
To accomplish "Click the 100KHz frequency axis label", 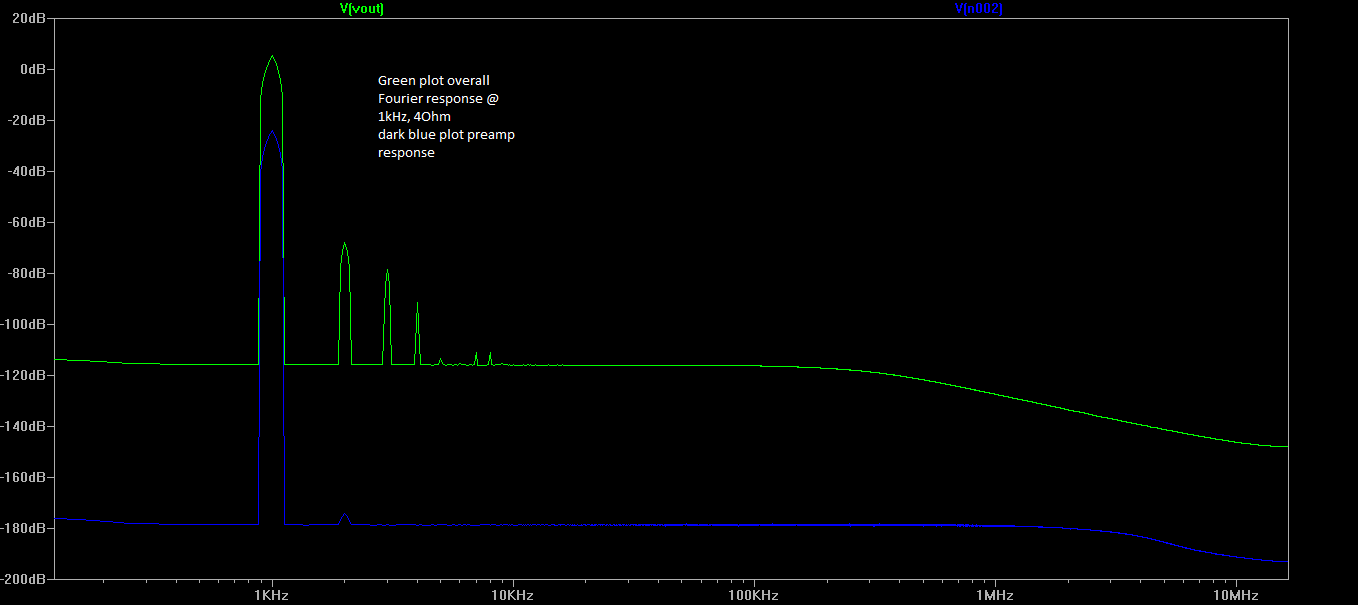I will [753, 596].
